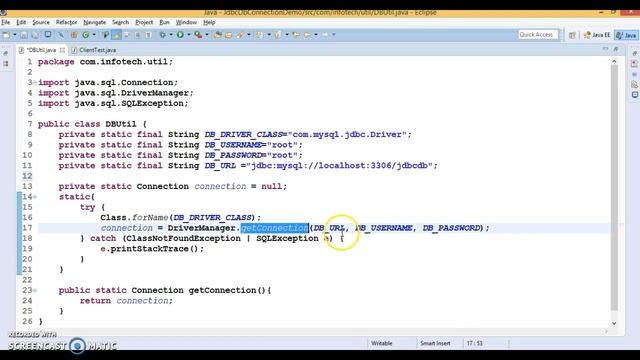Image resolution: width=640 pixels, height=360 pixels.
Task: Click "com.mysql.jdbc.Driver" string on line 8
Action: pyautogui.click(x=347, y=135)
